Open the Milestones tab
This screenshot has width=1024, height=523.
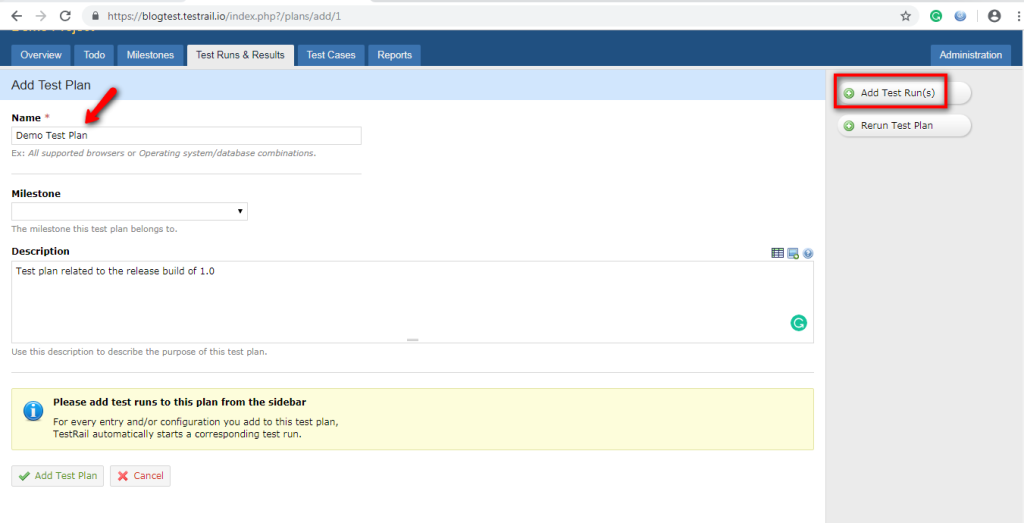coord(150,55)
